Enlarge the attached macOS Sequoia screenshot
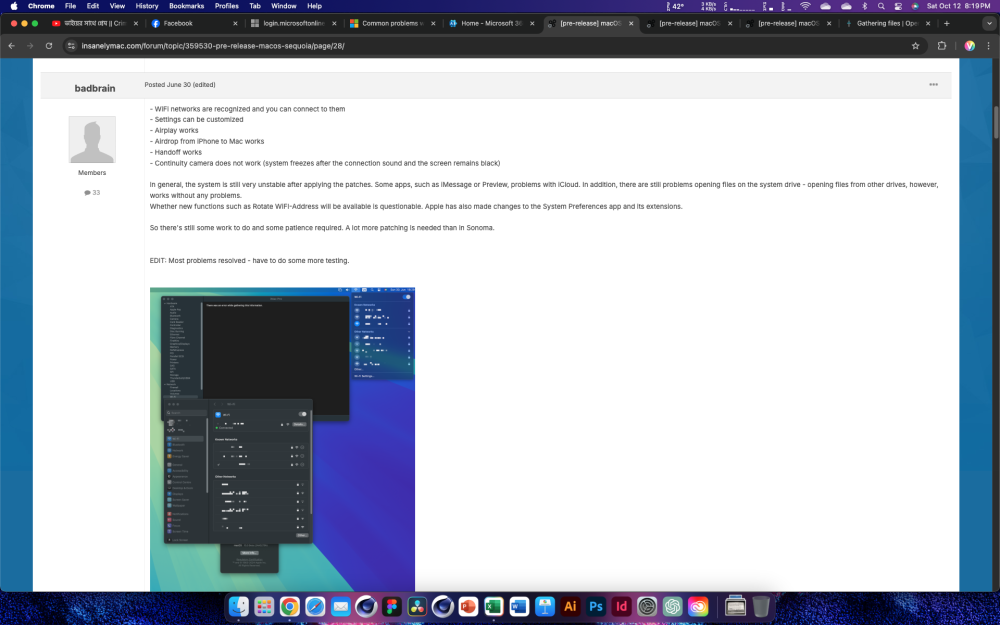The height and width of the screenshot is (625, 1000). point(283,439)
